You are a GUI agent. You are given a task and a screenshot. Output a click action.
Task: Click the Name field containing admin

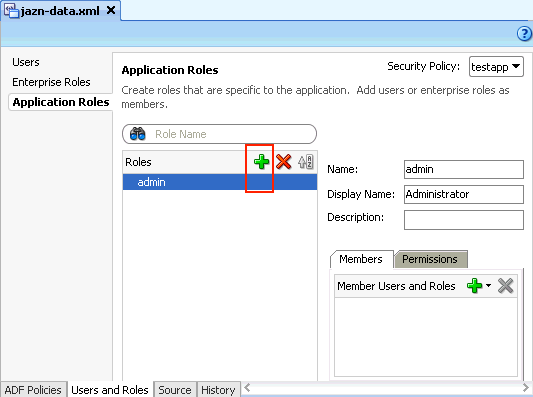(464, 169)
